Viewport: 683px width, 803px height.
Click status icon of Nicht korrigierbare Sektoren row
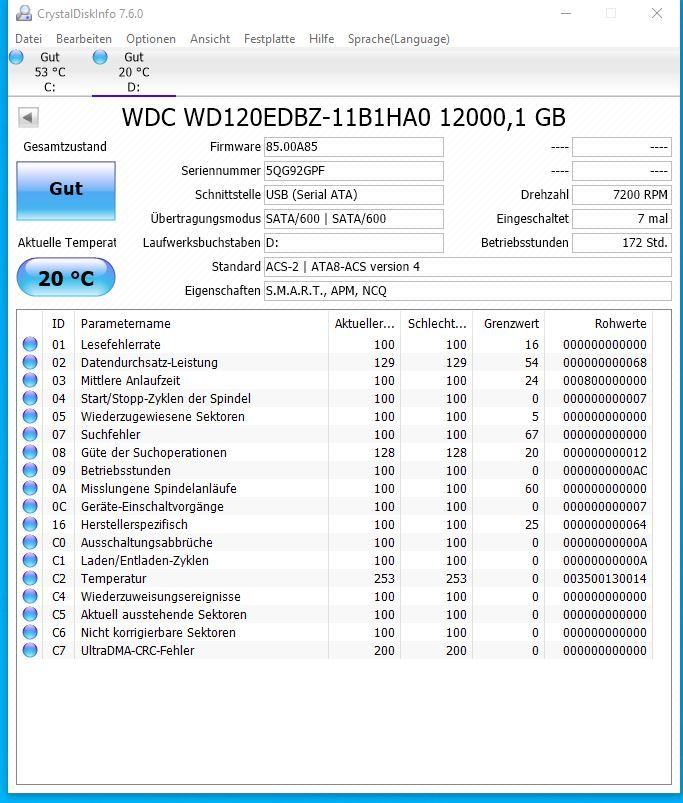pos(30,632)
